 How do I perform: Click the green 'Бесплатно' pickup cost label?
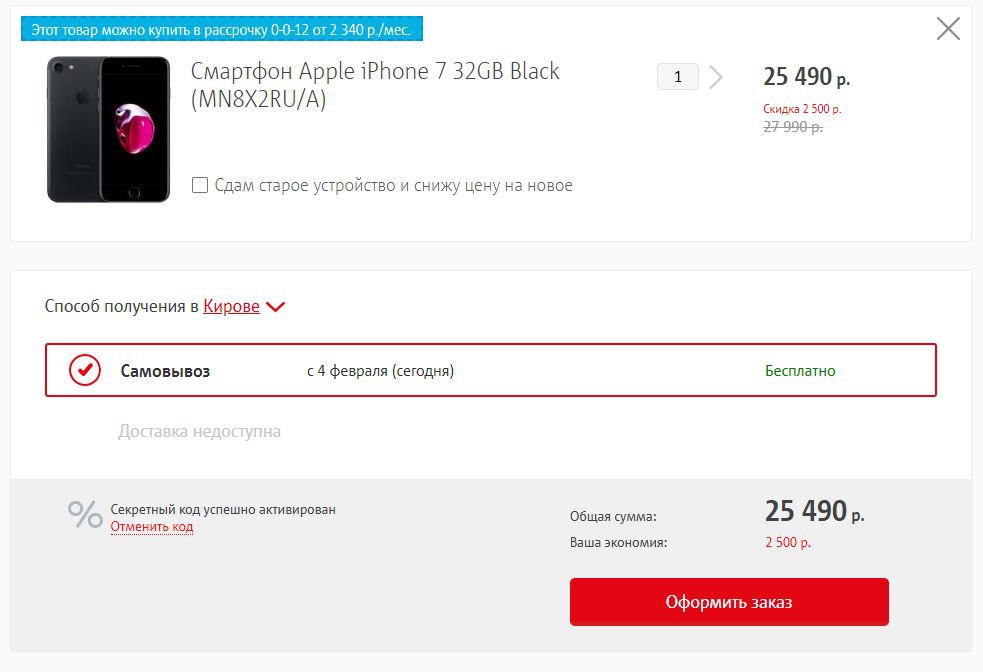click(x=800, y=371)
